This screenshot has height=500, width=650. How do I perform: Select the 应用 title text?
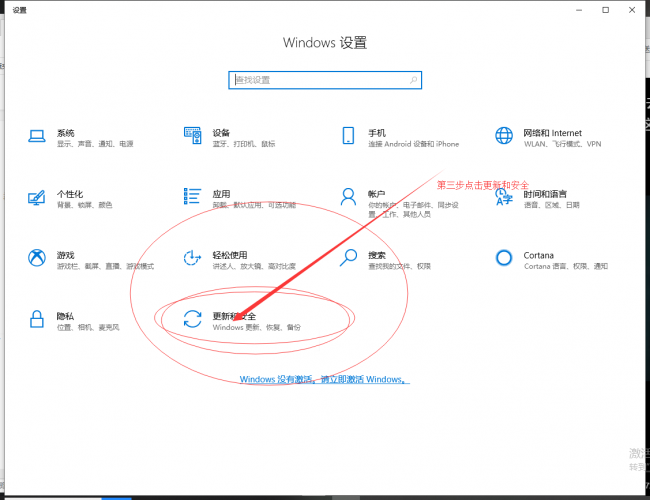(221, 194)
